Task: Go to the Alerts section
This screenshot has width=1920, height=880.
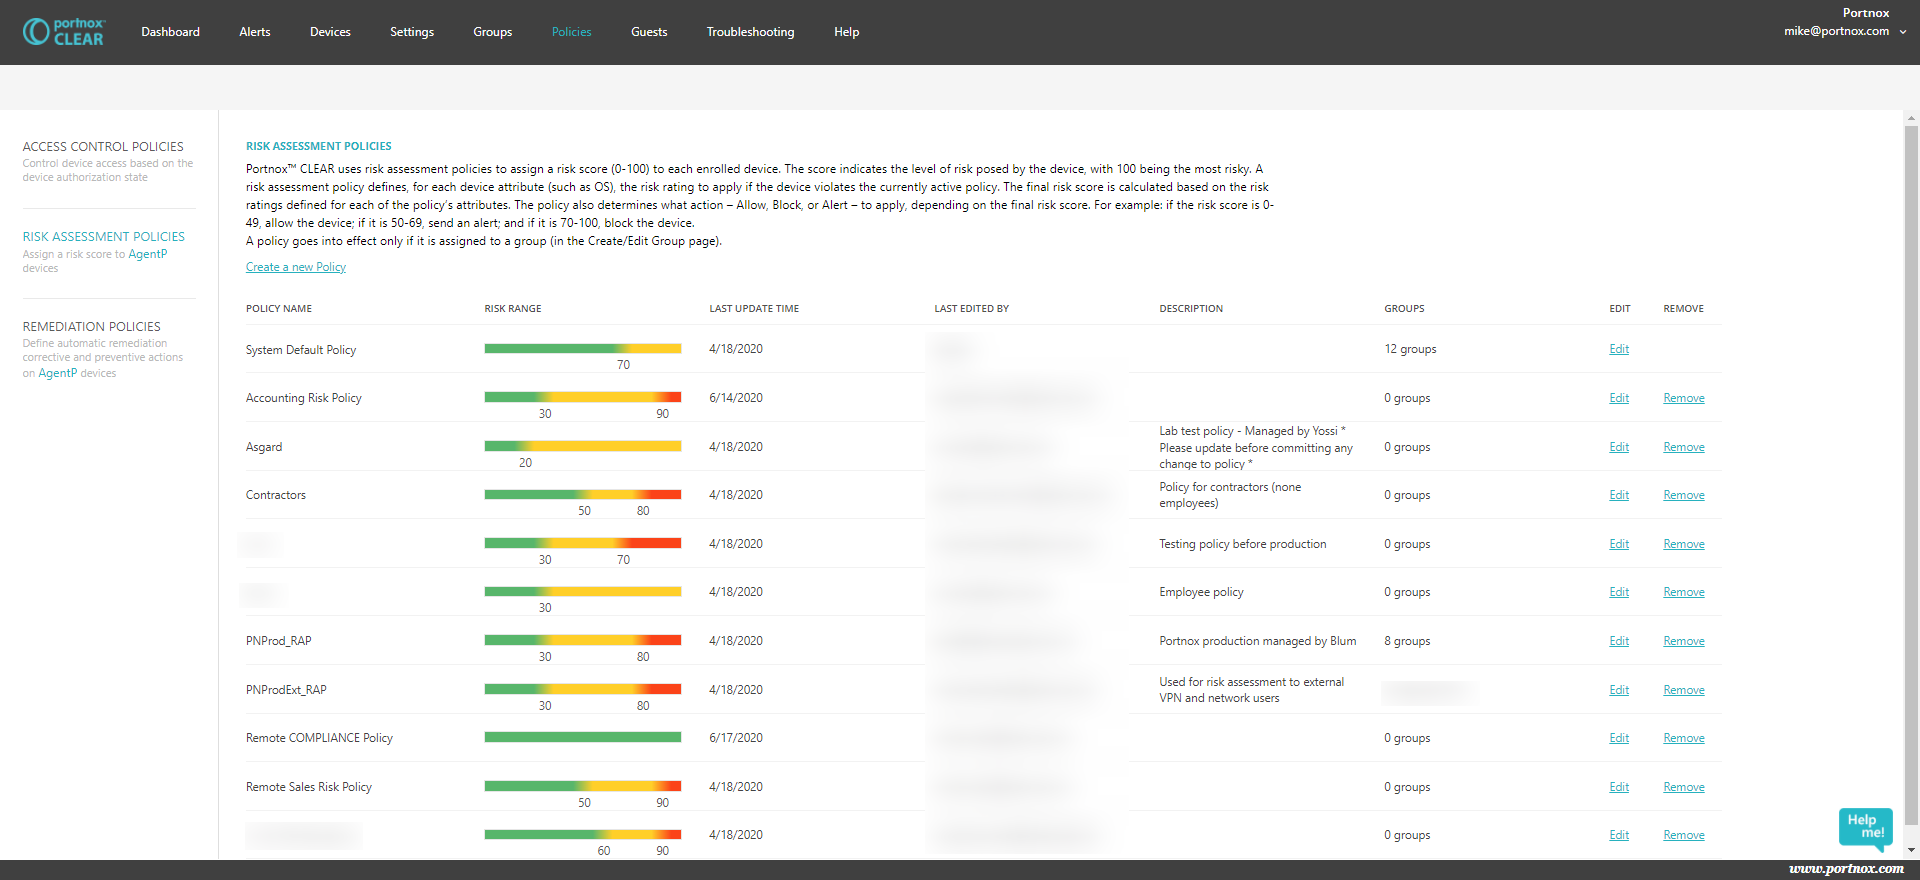Action: pyautogui.click(x=255, y=32)
